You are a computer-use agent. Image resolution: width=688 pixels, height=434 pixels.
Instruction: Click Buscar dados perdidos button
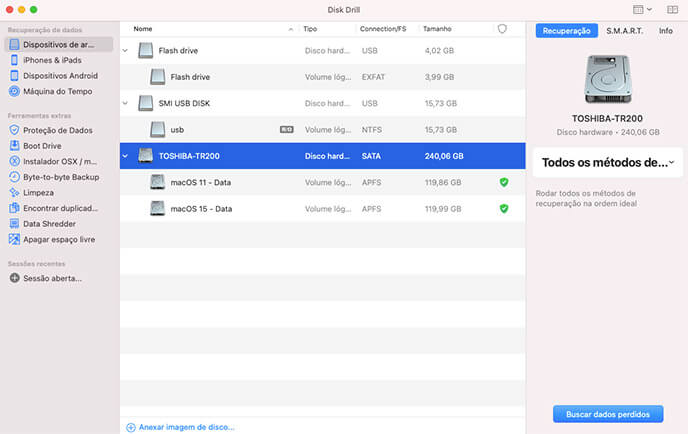click(x=607, y=413)
